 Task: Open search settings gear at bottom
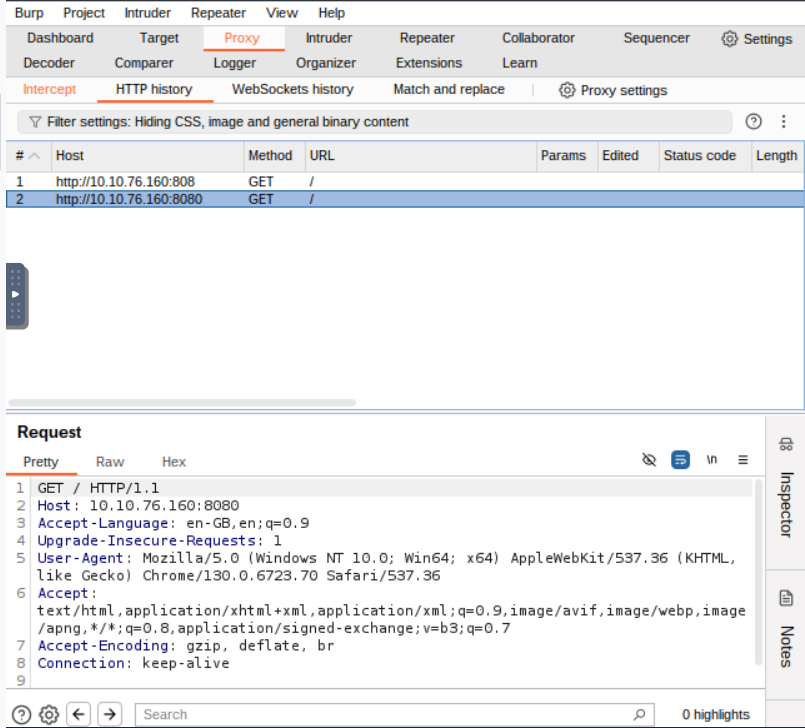point(49,715)
